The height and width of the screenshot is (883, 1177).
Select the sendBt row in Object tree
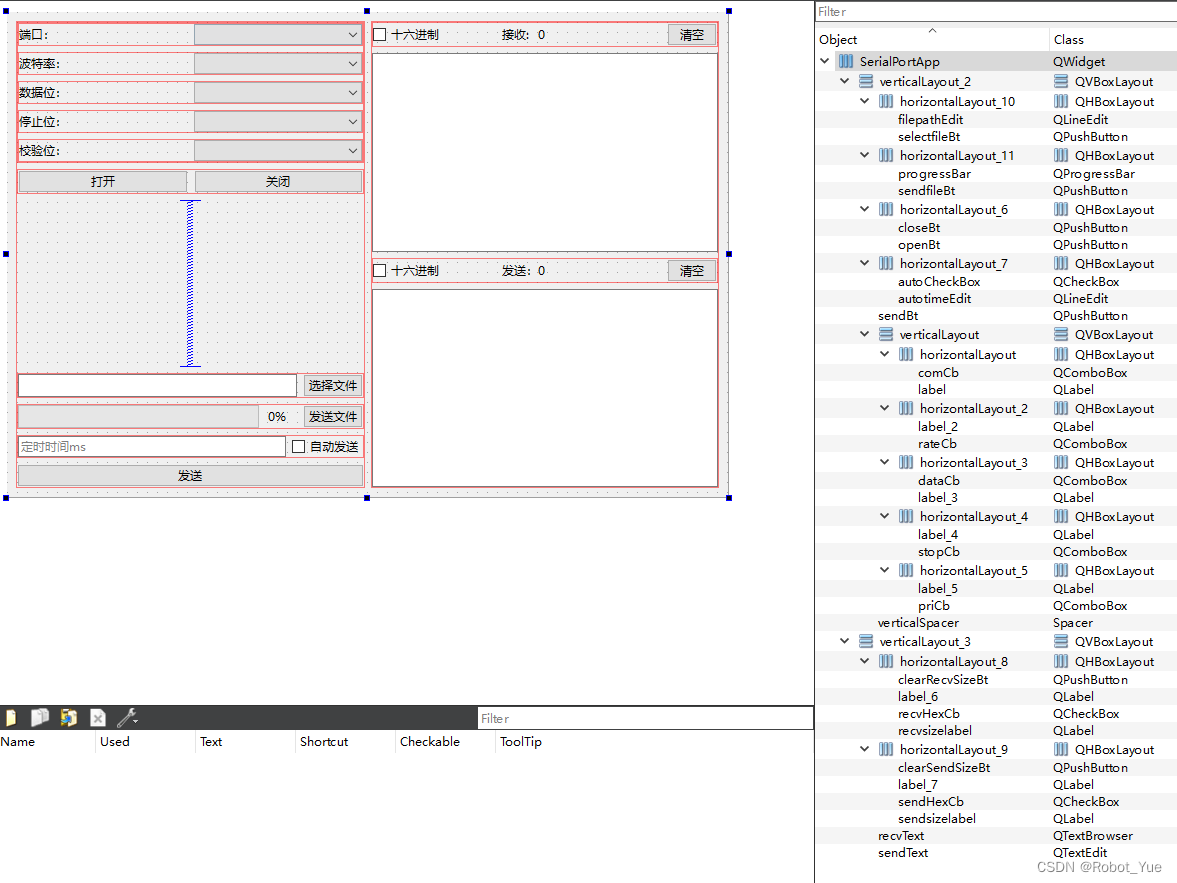pos(996,315)
